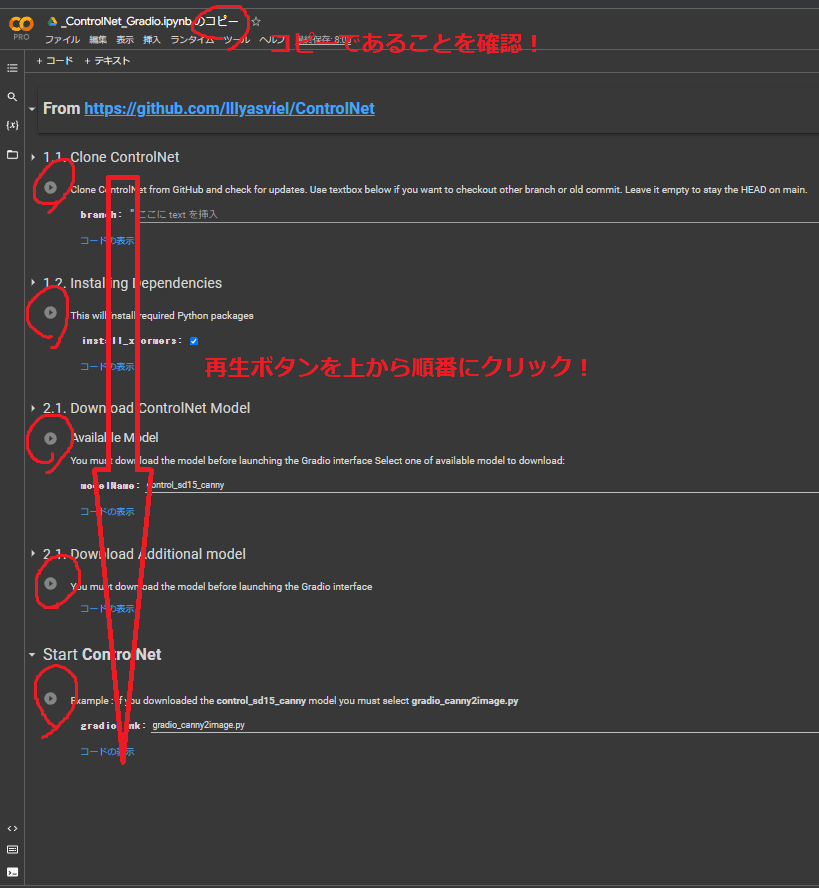Open the search sidebar icon

tap(12, 97)
